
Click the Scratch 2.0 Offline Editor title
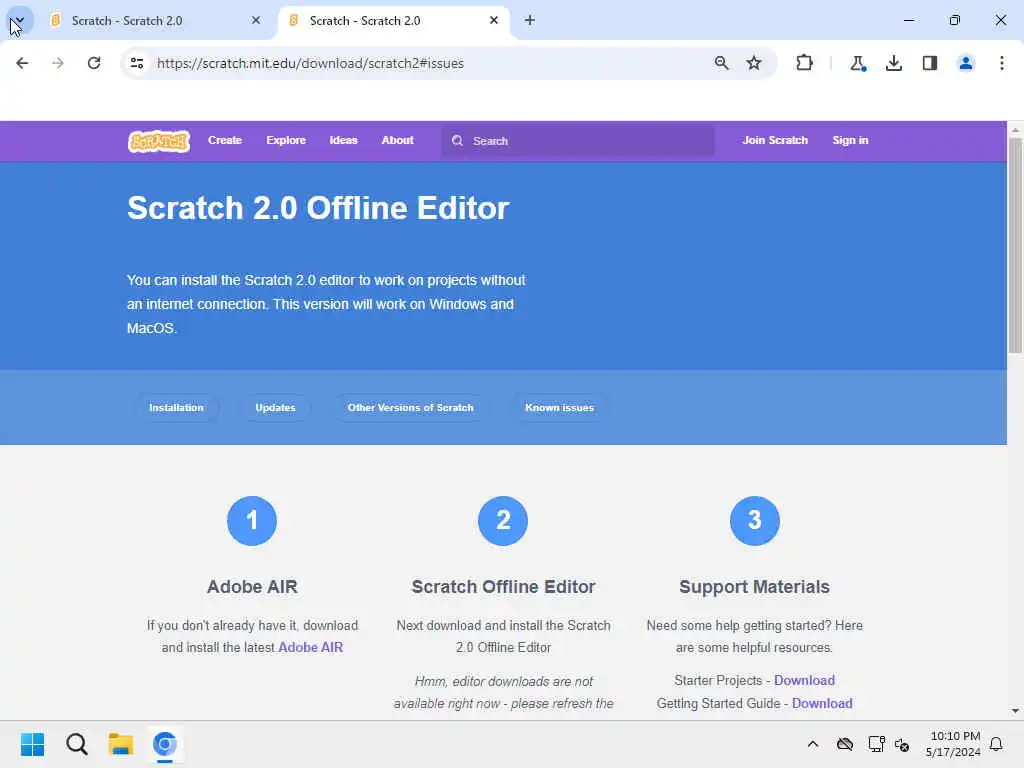point(318,208)
